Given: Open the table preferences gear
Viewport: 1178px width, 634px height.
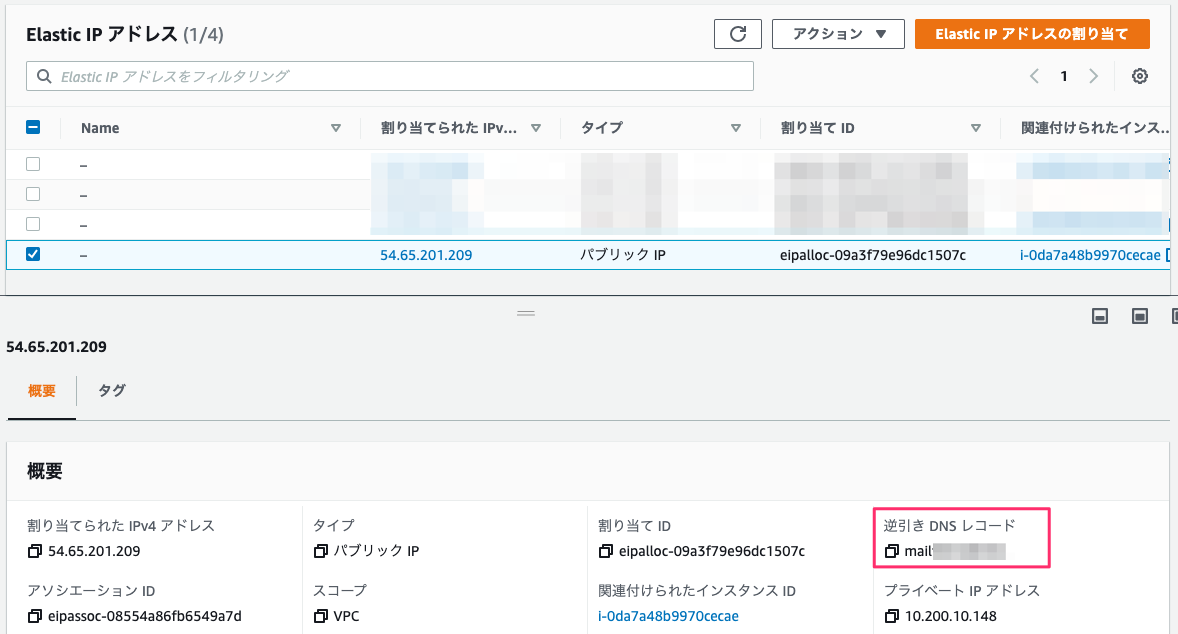Looking at the screenshot, I should coord(1139,75).
